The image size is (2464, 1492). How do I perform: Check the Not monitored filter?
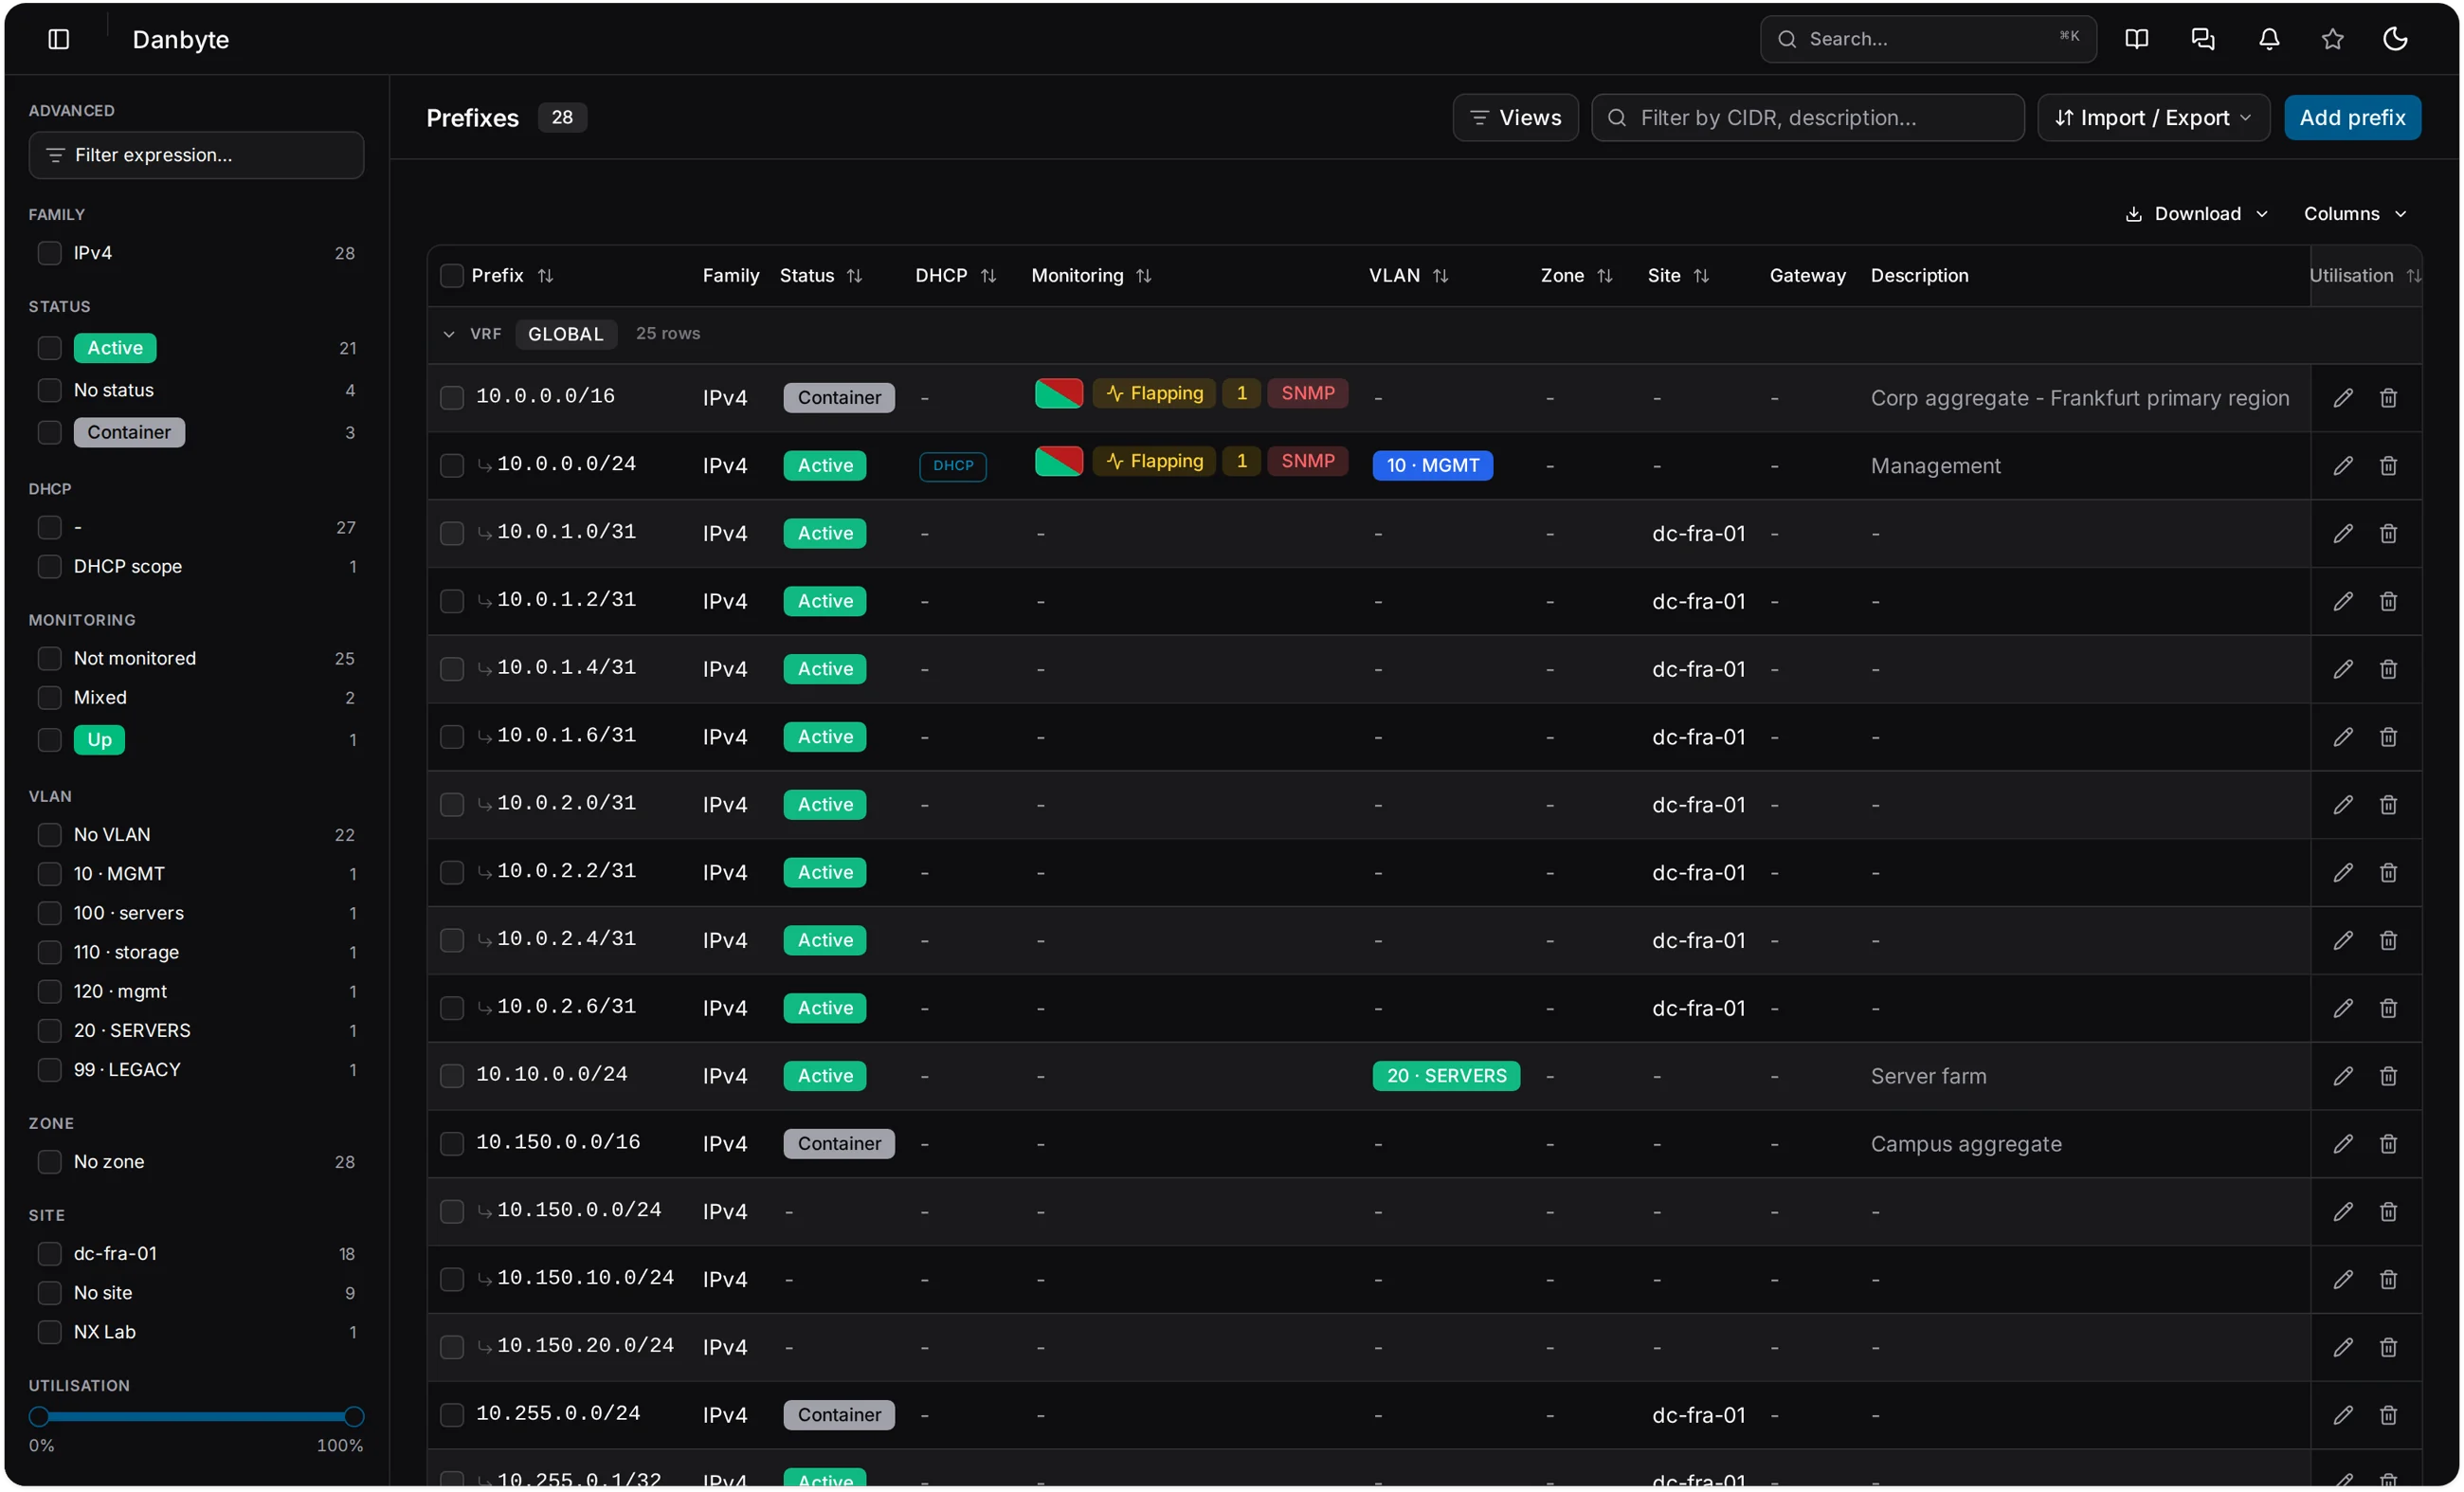coord(49,658)
